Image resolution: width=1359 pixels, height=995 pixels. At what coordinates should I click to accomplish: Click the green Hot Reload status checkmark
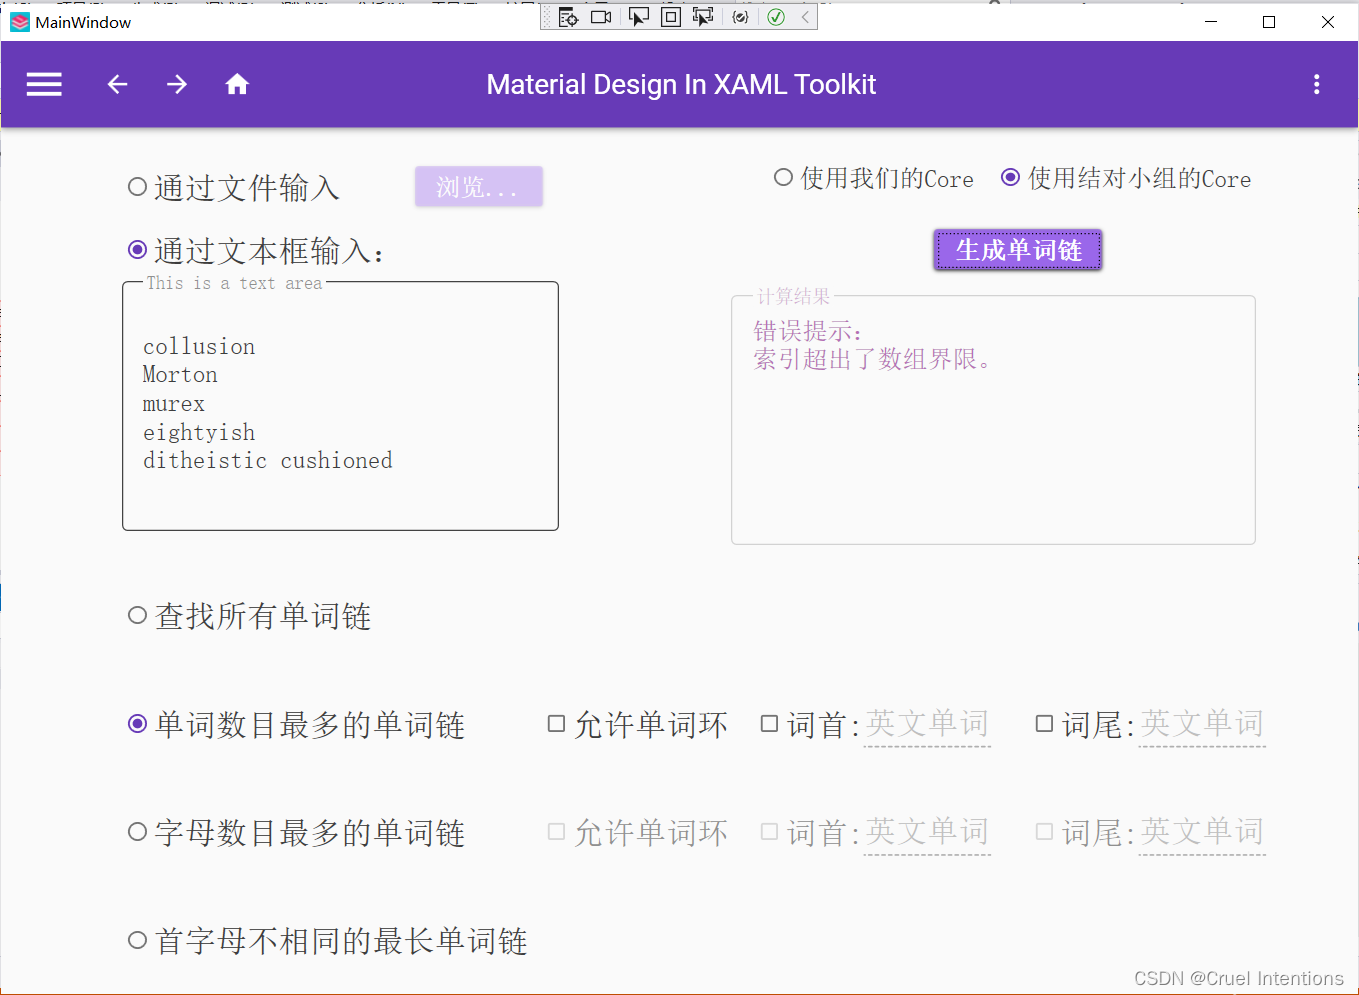(776, 16)
